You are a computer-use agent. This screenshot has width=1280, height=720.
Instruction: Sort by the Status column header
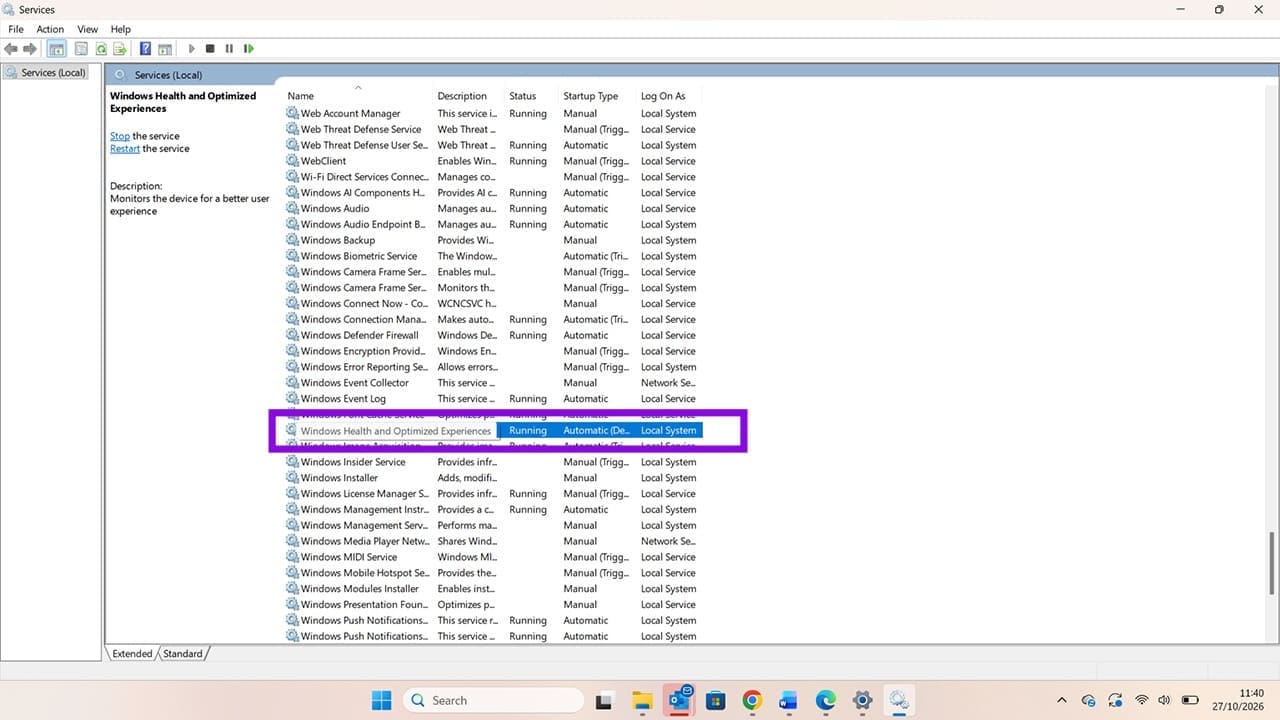pyautogui.click(x=532, y=96)
